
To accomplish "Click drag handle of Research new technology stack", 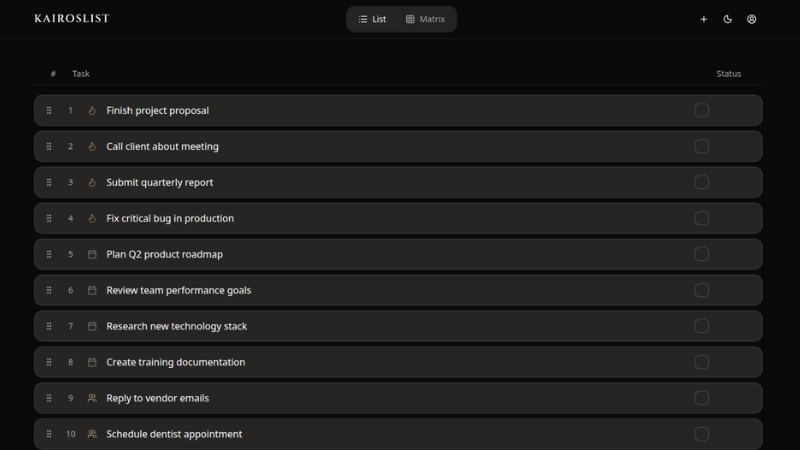I will tap(49, 326).
